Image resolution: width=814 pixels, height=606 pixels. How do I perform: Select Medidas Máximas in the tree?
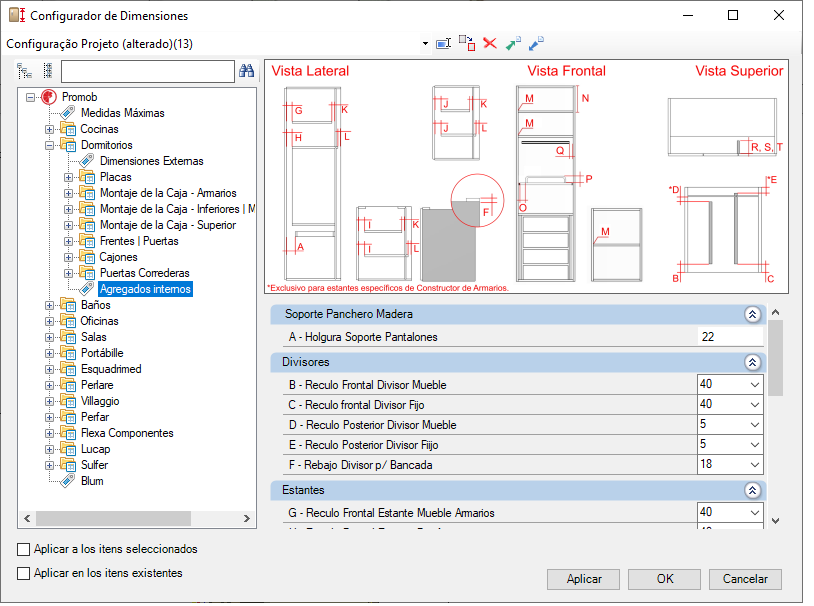click(x=123, y=113)
